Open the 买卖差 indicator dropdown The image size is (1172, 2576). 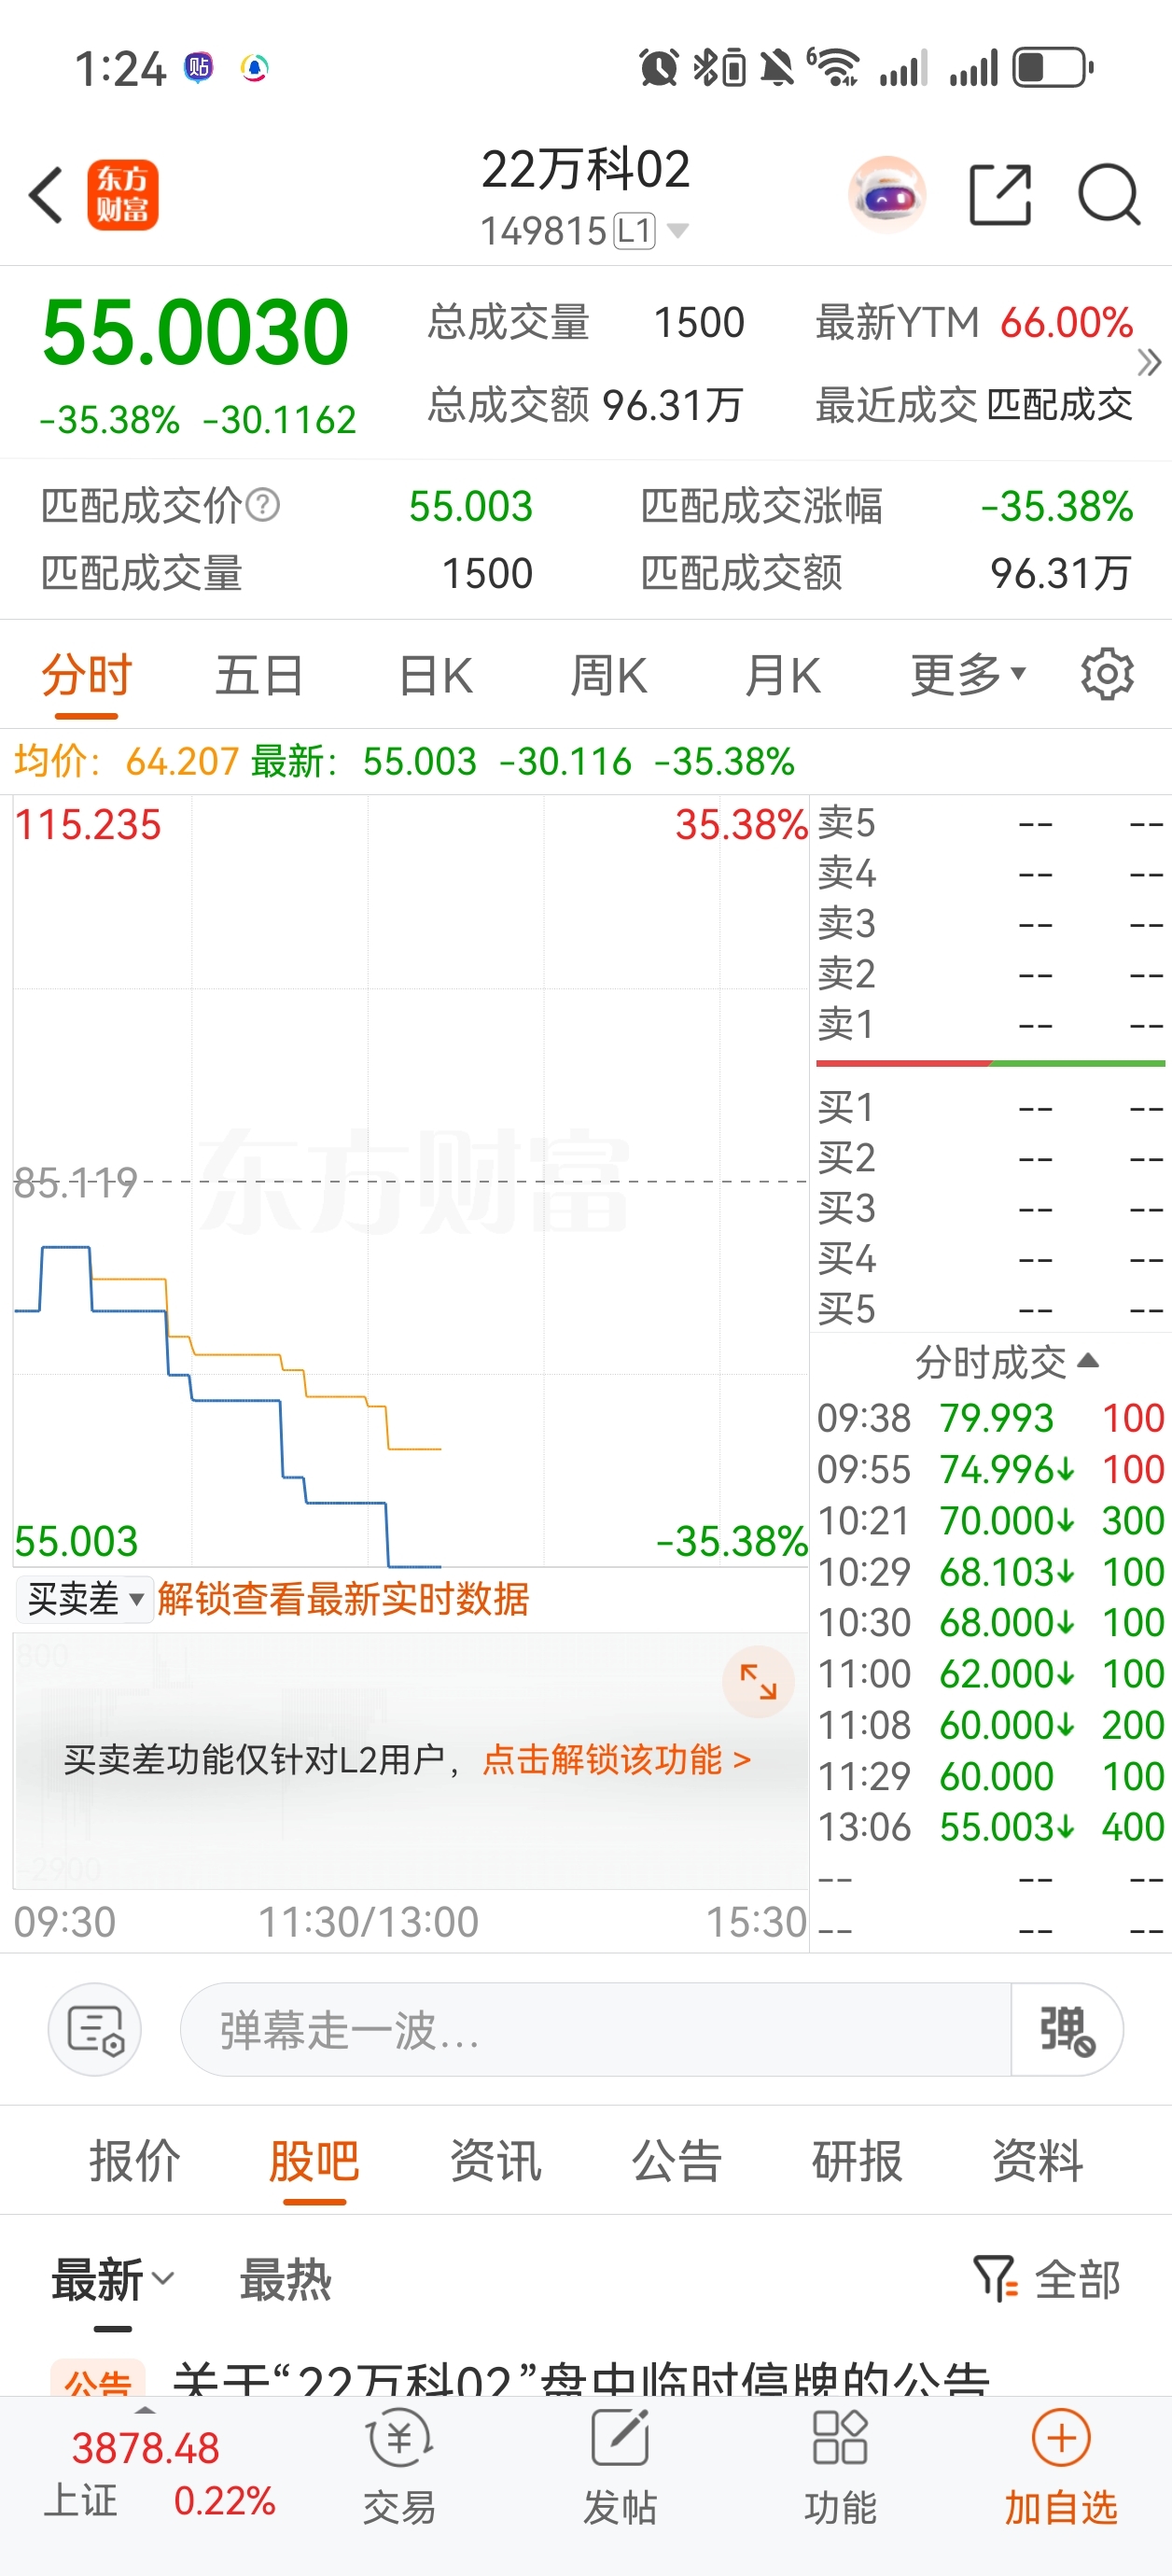85,1598
